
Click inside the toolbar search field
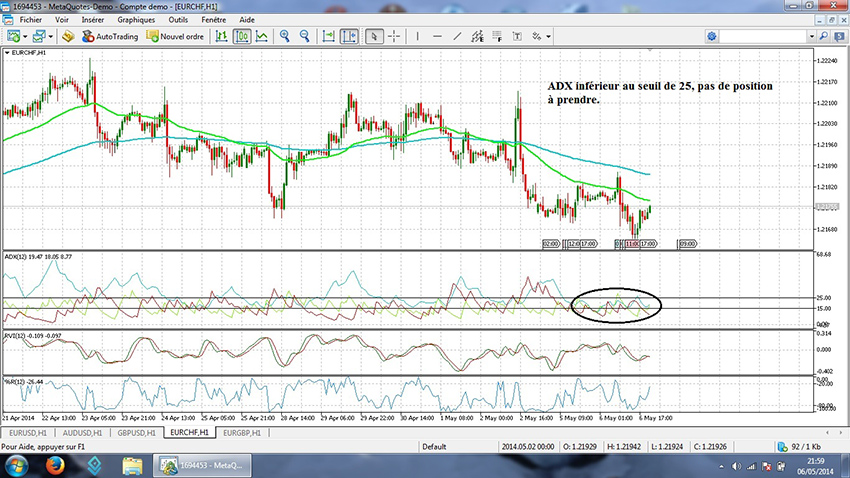(763, 36)
